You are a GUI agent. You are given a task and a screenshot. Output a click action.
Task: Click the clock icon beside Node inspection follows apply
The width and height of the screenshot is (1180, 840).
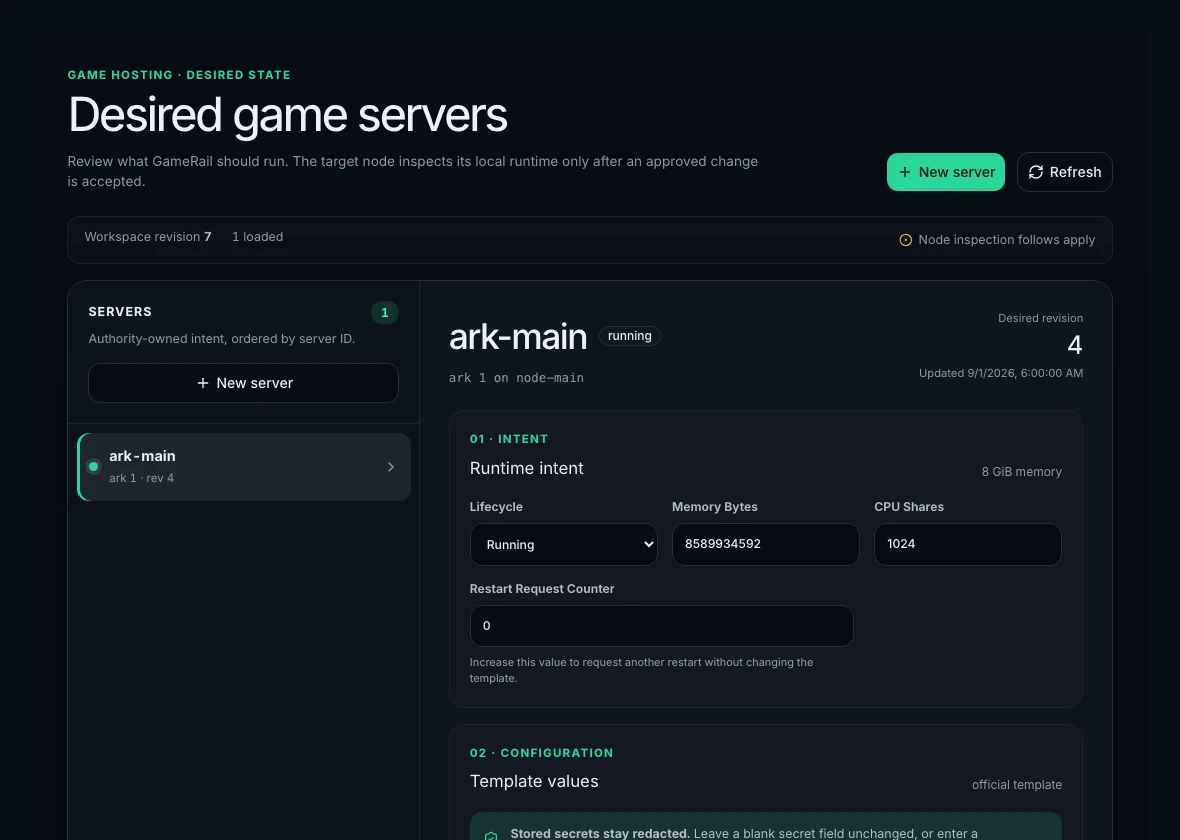(x=905, y=240)
